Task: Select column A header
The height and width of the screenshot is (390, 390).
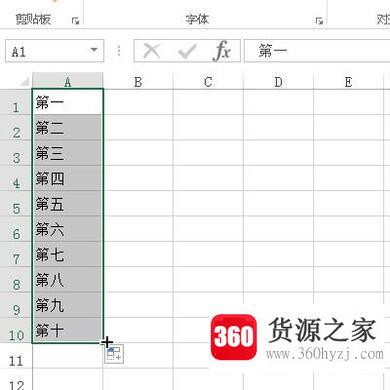Action: (68, 81)
